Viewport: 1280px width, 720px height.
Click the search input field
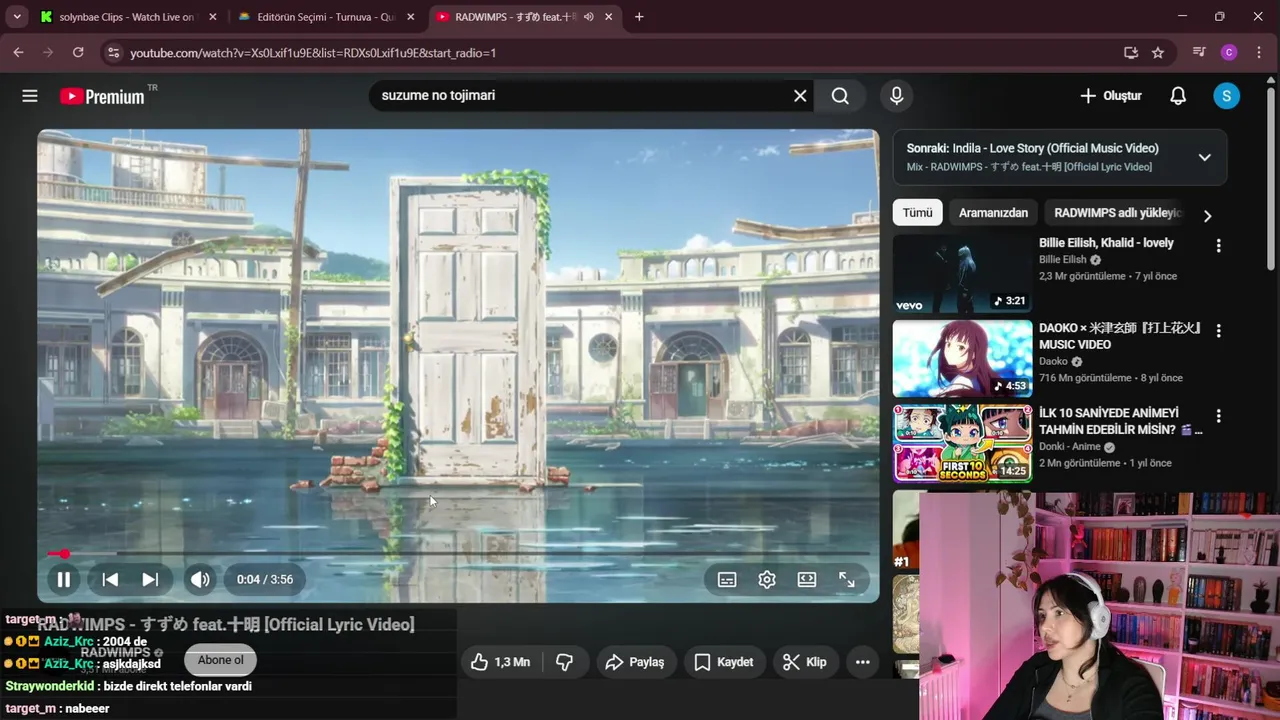[x=580, y=96]
